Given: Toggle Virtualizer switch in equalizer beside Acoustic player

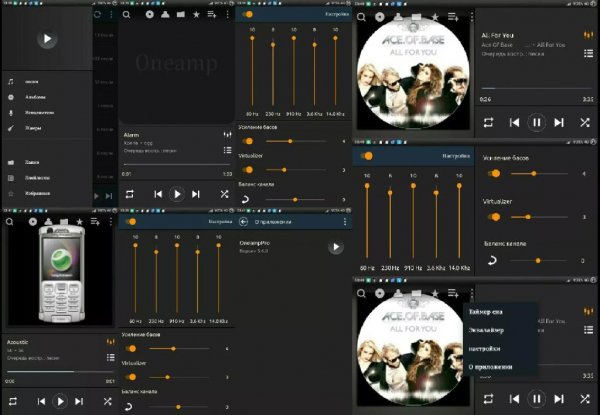Looking at the screenshot, I should coord(130,377).
